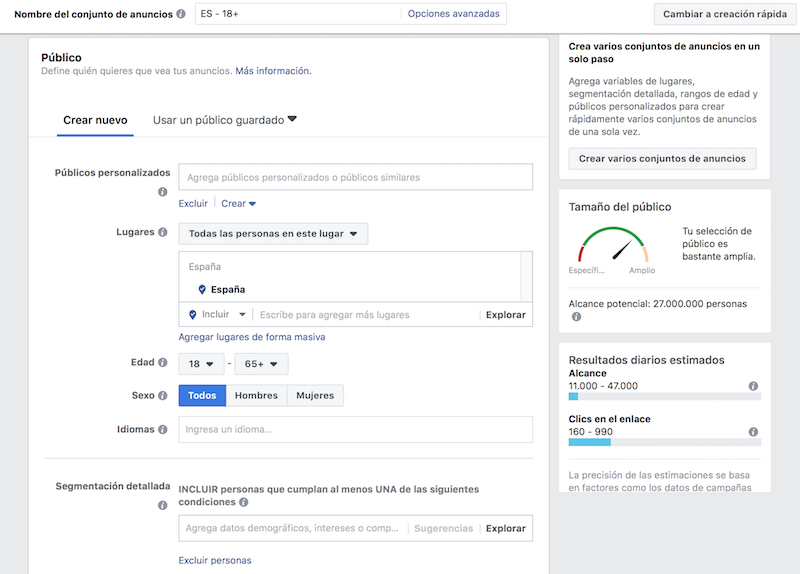This screenshot has height=574, width=800.
Task: Click Explorar in detailed targeting field
Action: [505, 528]
